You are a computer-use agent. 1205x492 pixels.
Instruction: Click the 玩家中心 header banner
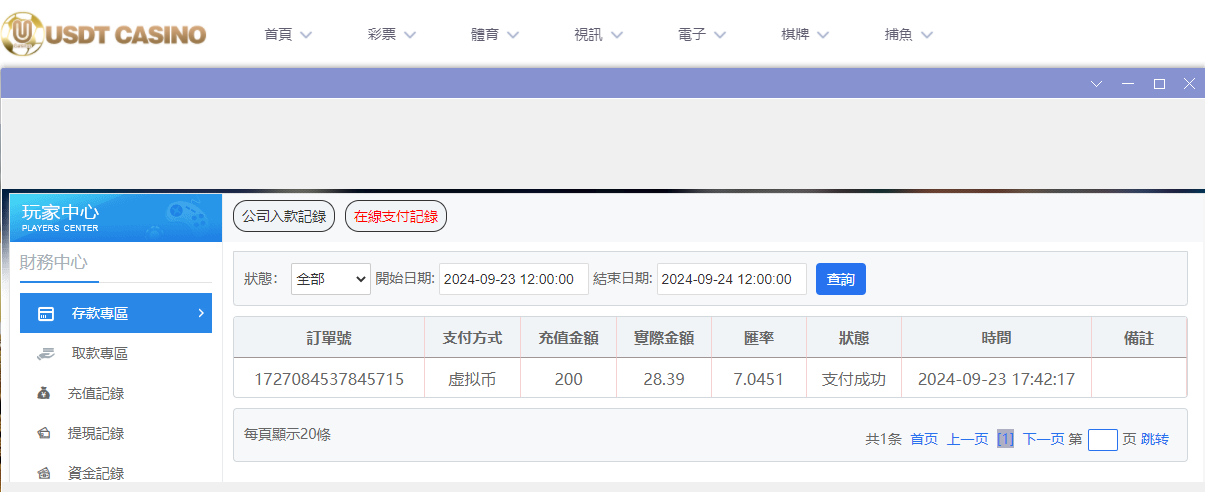pos(115,218)
